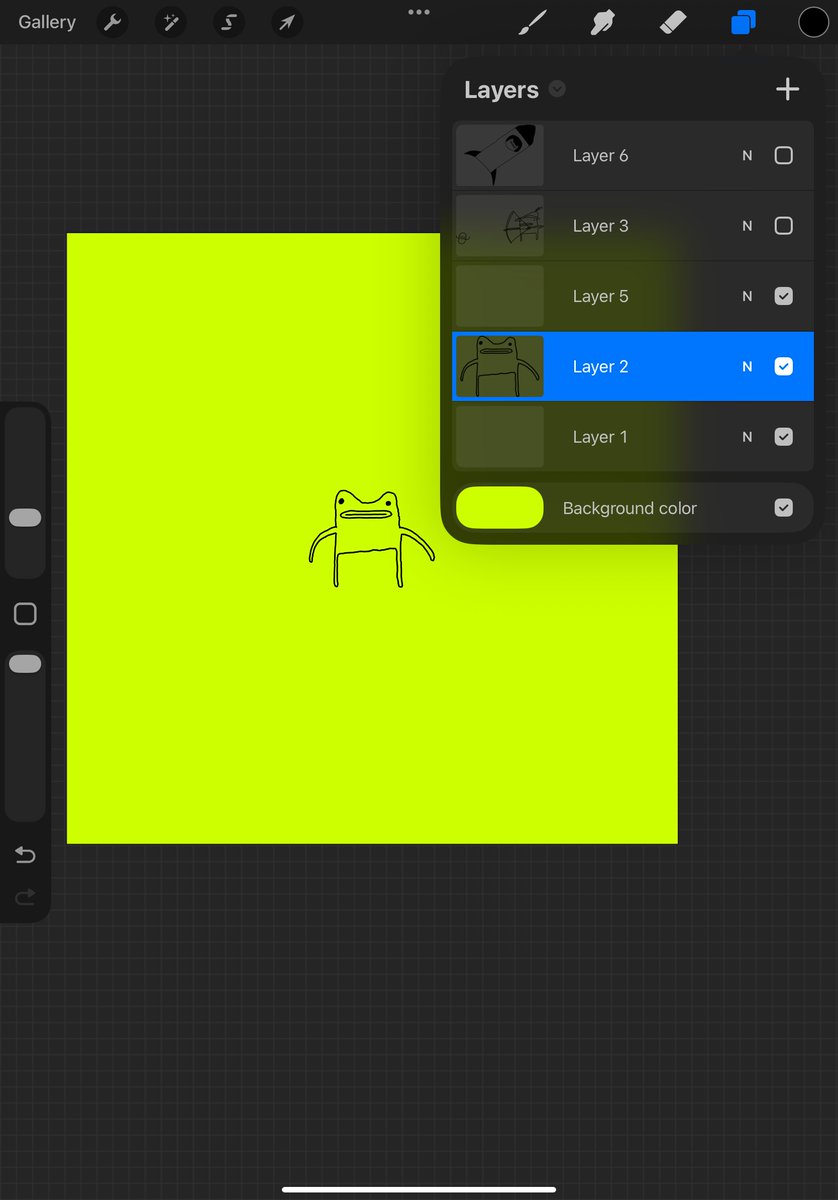Image resolution: width=838 pixels, height=1200 pixels.
Task: Tap the Background color yellow swatch
Action: click(x=500, y=508)
